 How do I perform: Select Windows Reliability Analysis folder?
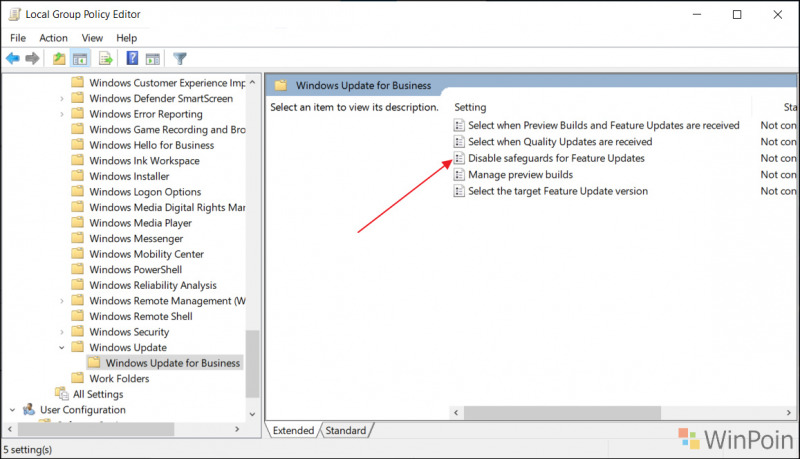point(153,285)
